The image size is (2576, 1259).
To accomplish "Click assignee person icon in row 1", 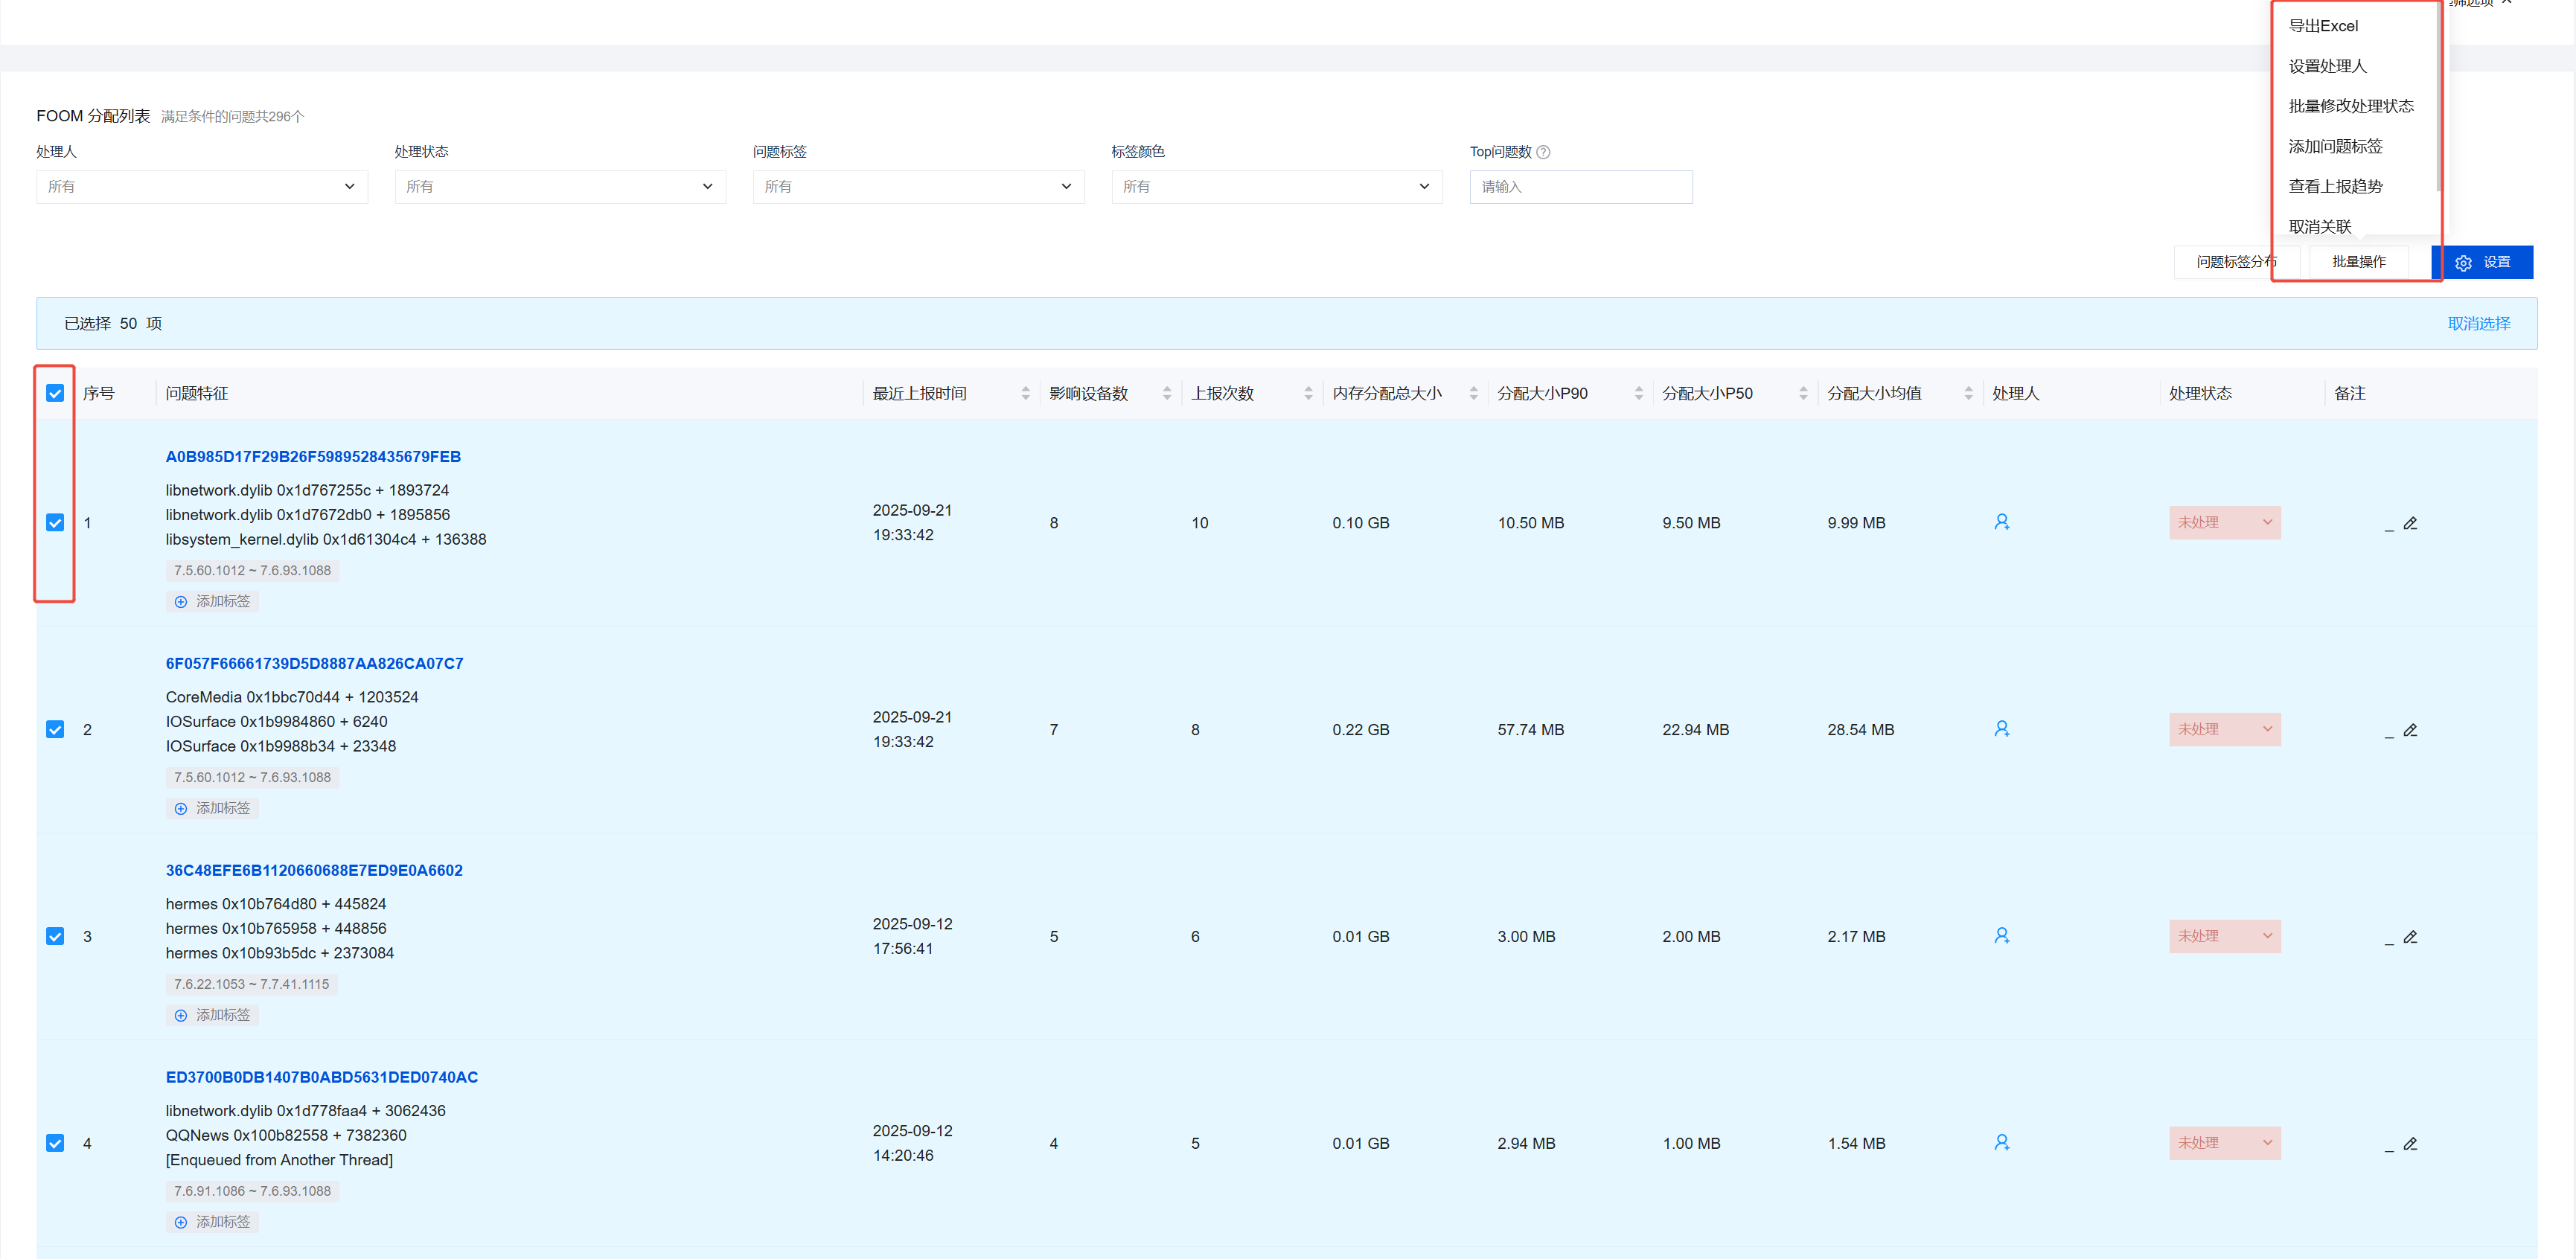I will click(x=2001, y=522).
